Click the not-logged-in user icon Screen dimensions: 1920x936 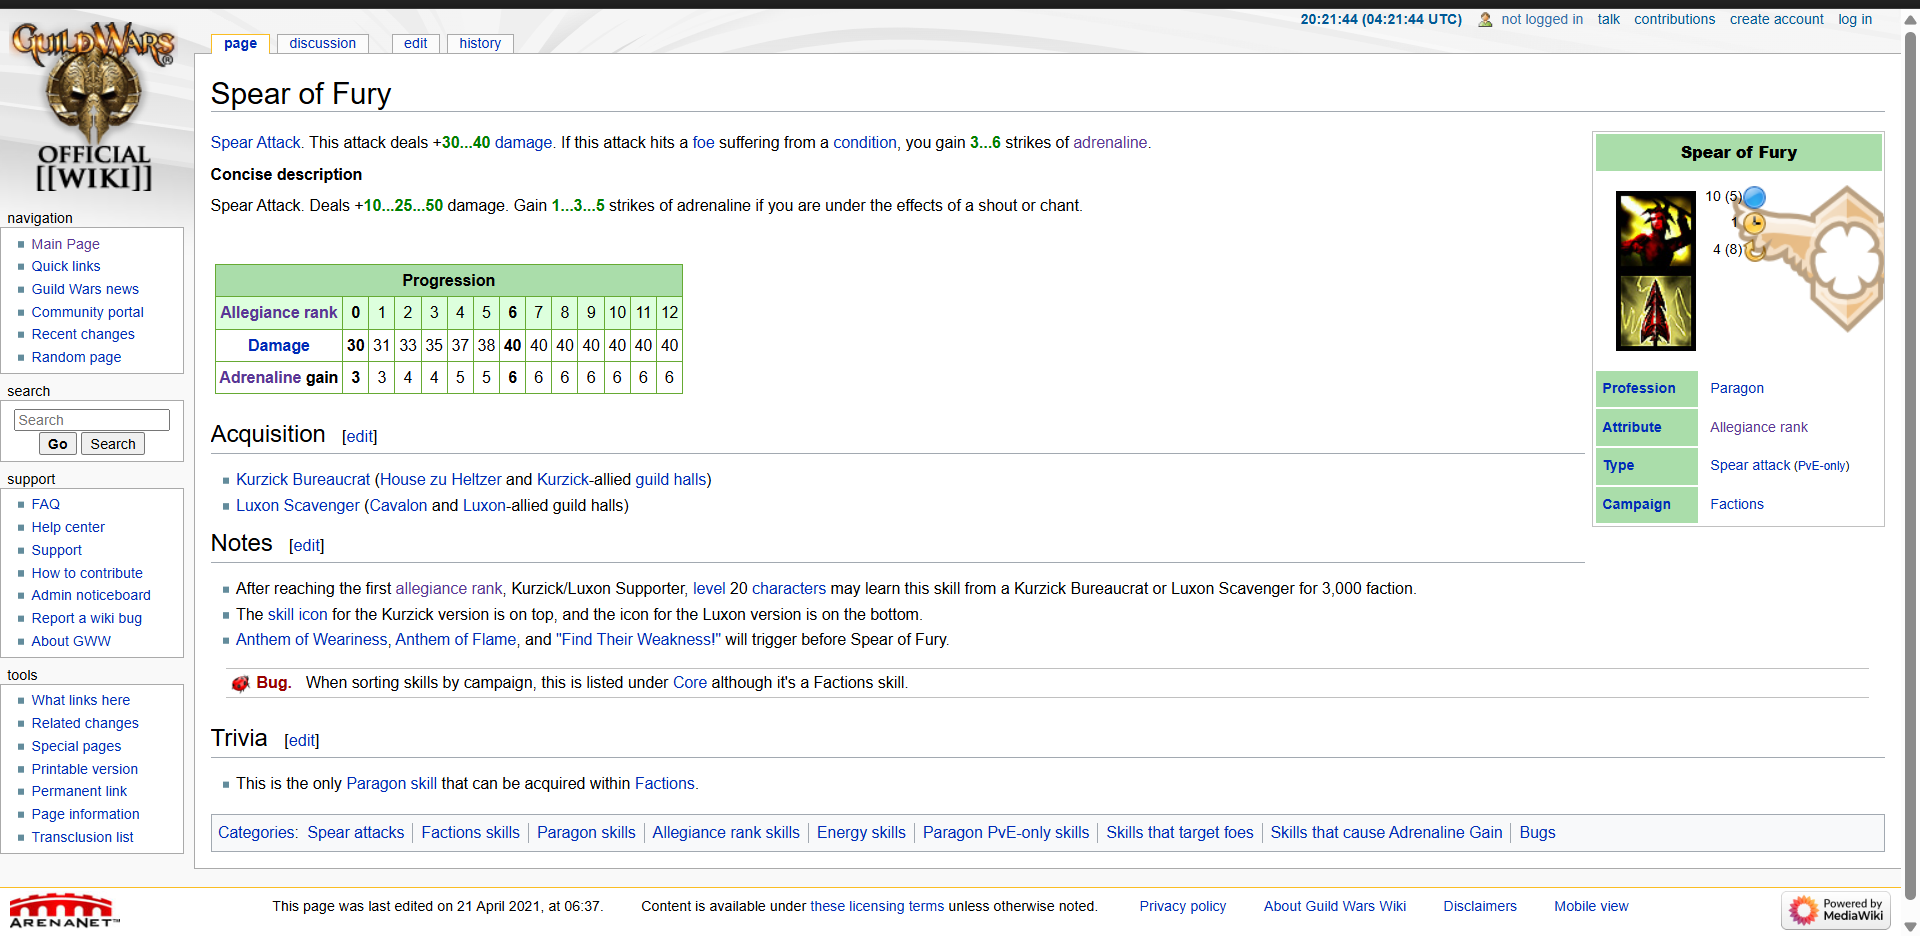pos(1485,19)
